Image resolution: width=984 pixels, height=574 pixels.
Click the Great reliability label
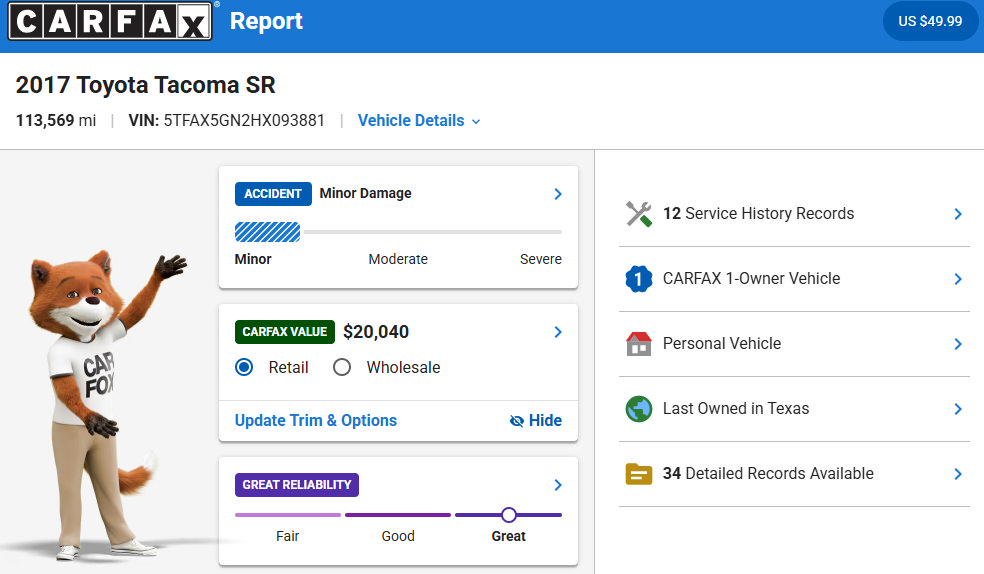[x=509, y=536]
